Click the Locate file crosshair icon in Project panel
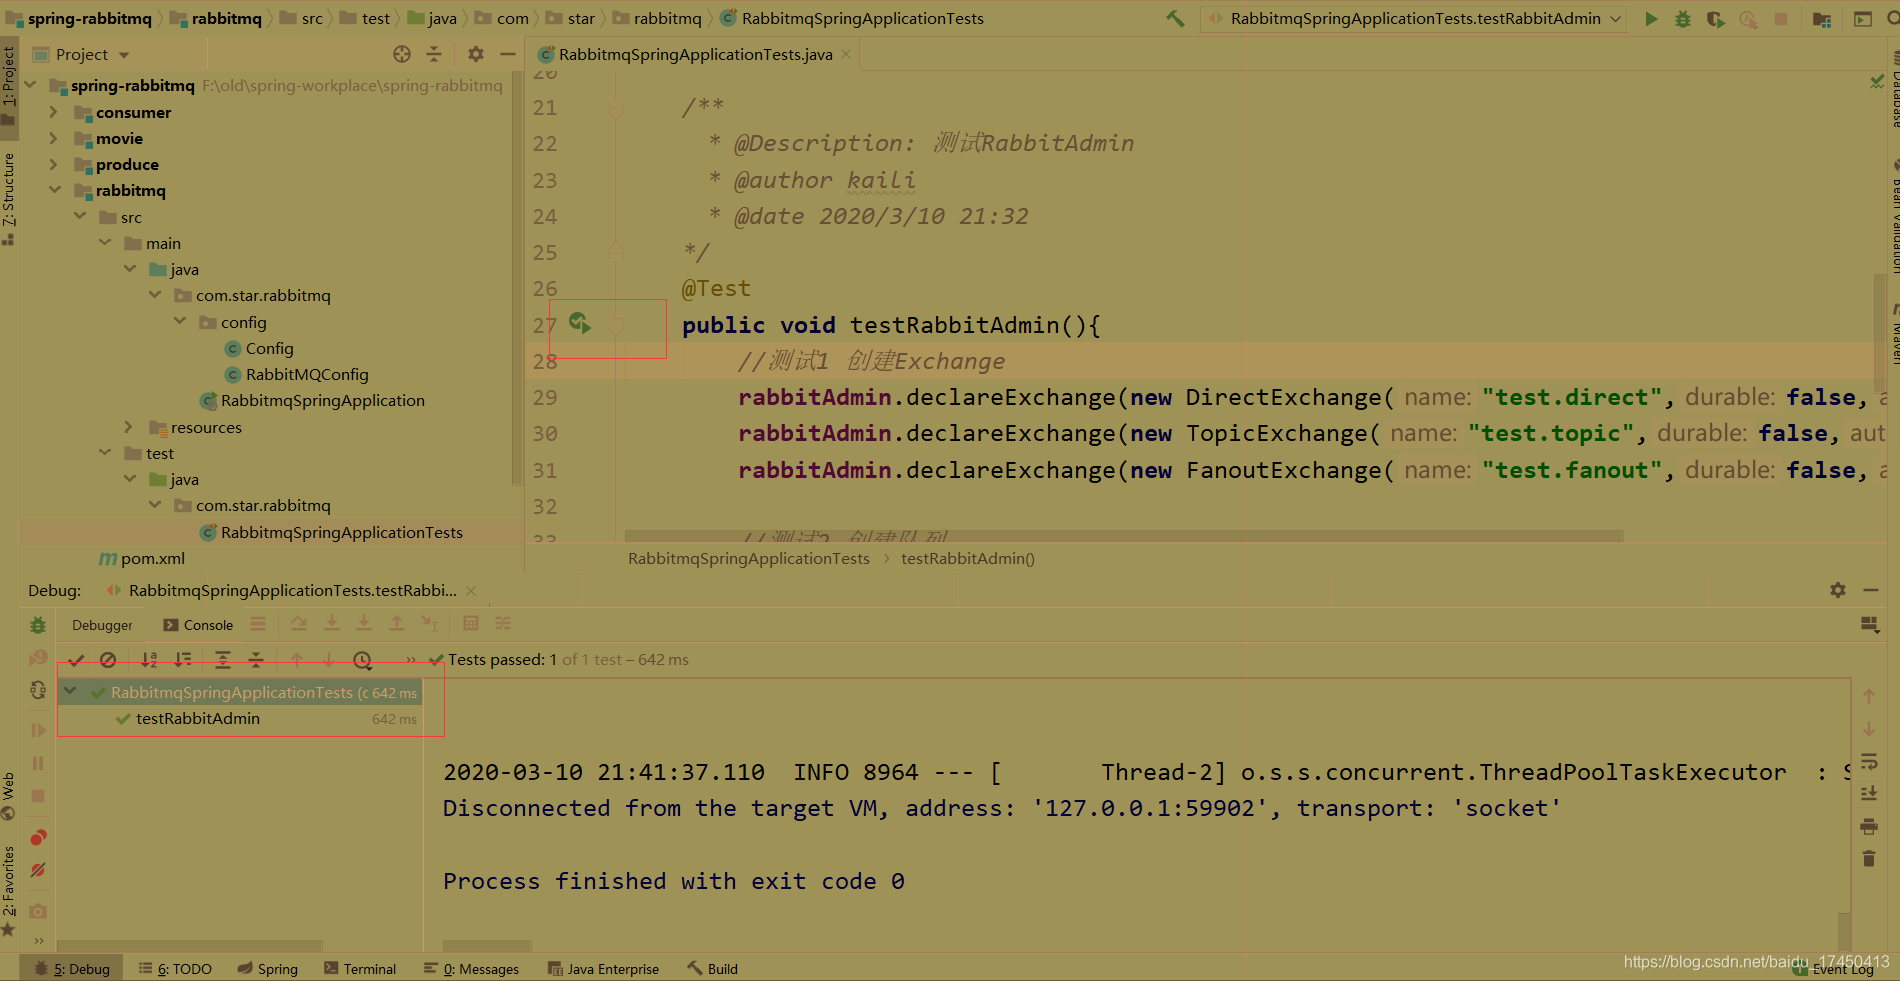Screen dimensions: 1900x981 pyautogui.click(x=402, y=54)
